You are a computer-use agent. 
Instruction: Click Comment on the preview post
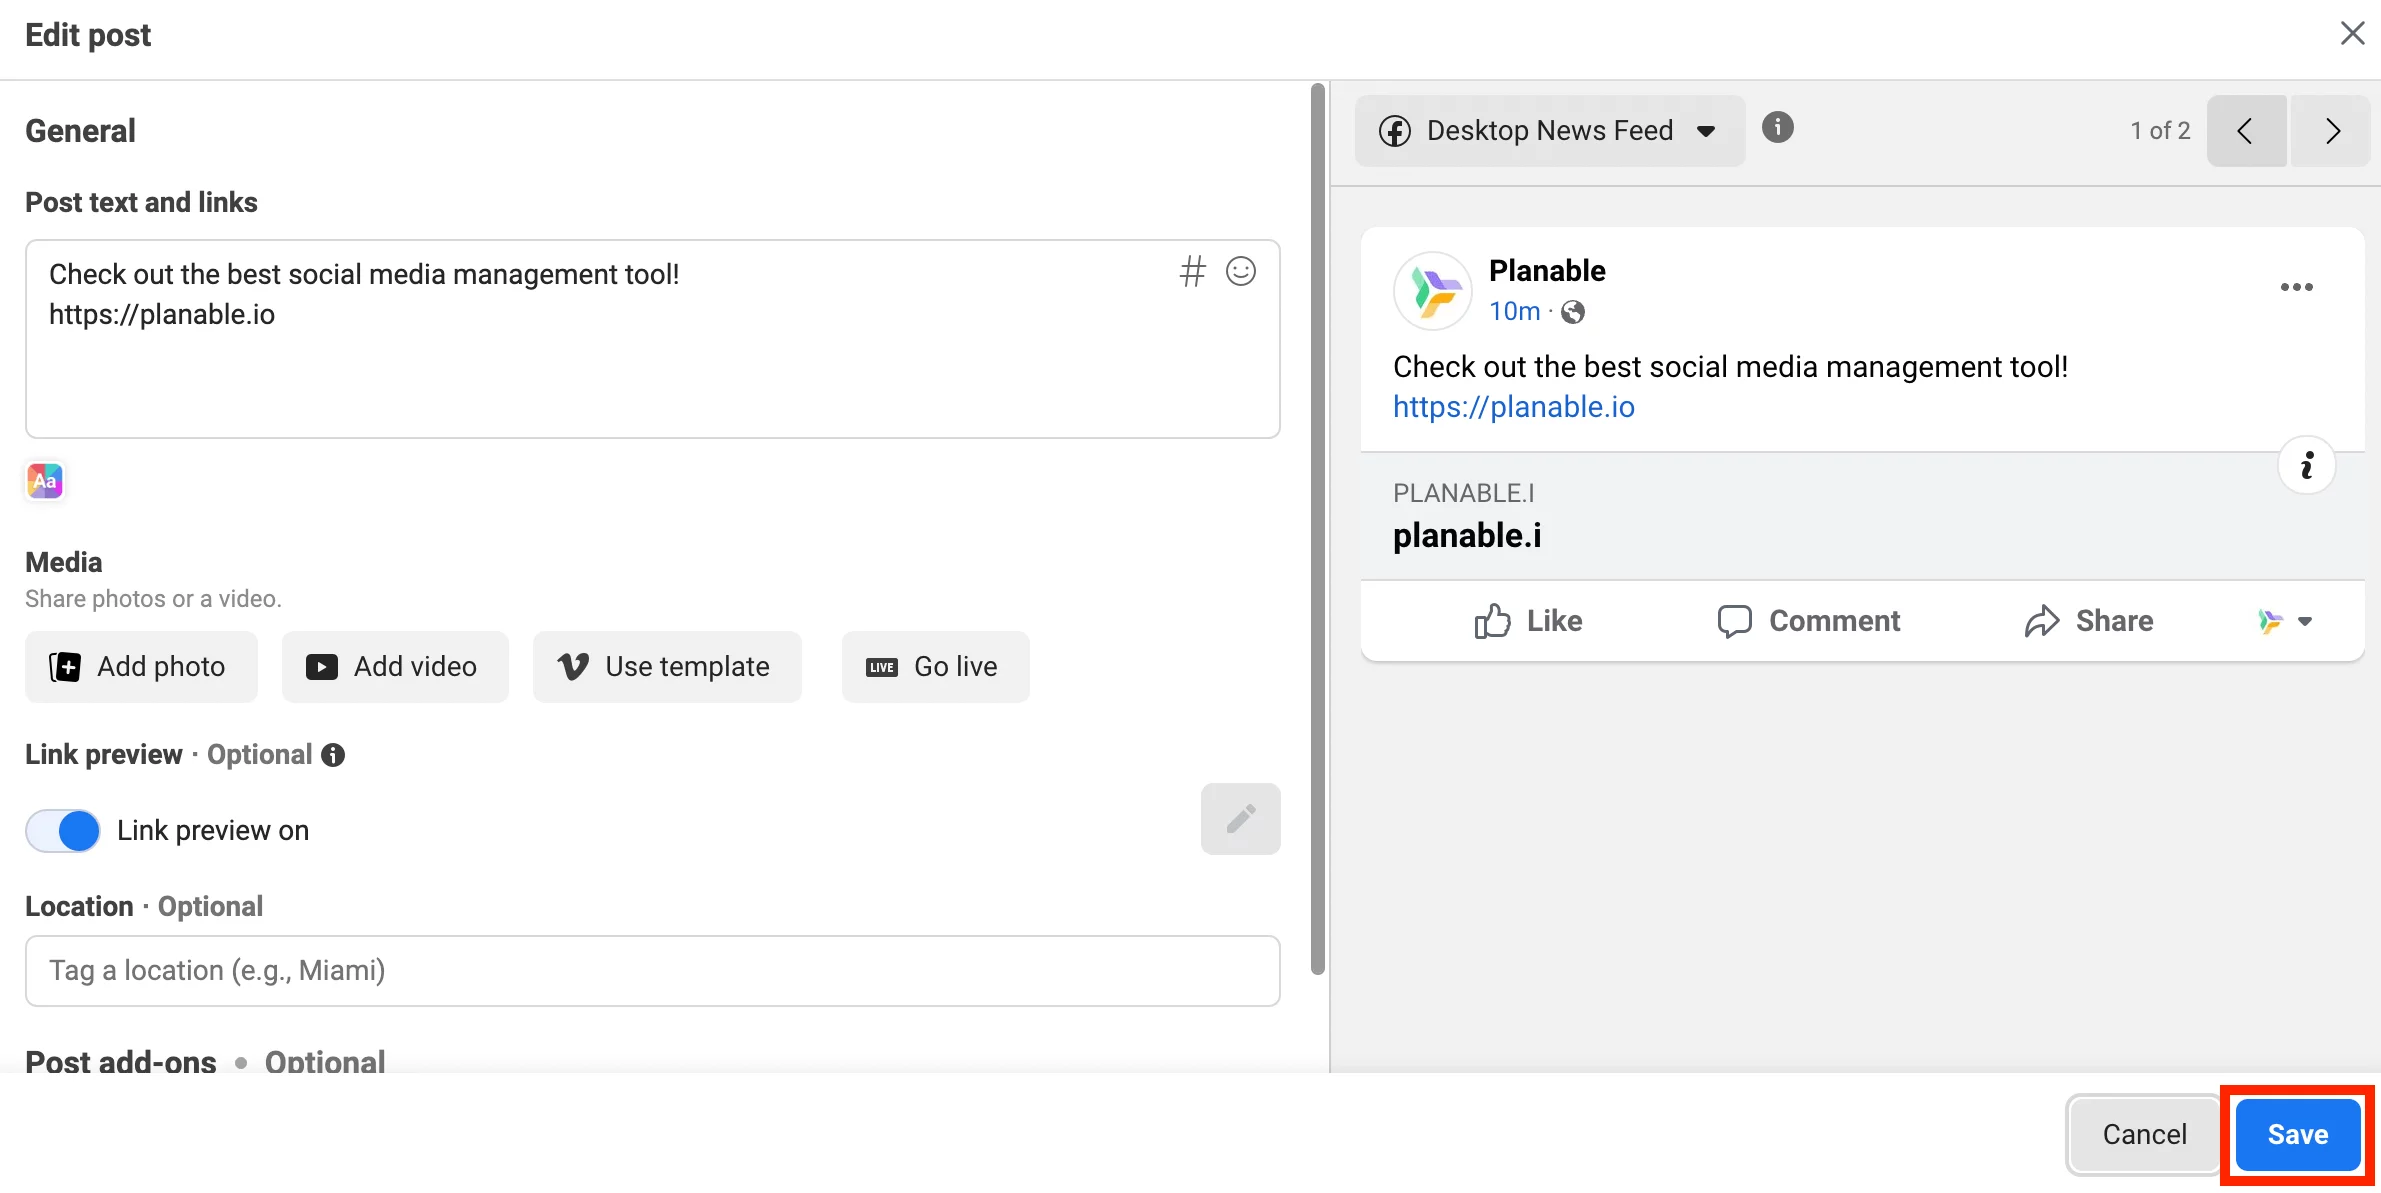(1808, 621)
